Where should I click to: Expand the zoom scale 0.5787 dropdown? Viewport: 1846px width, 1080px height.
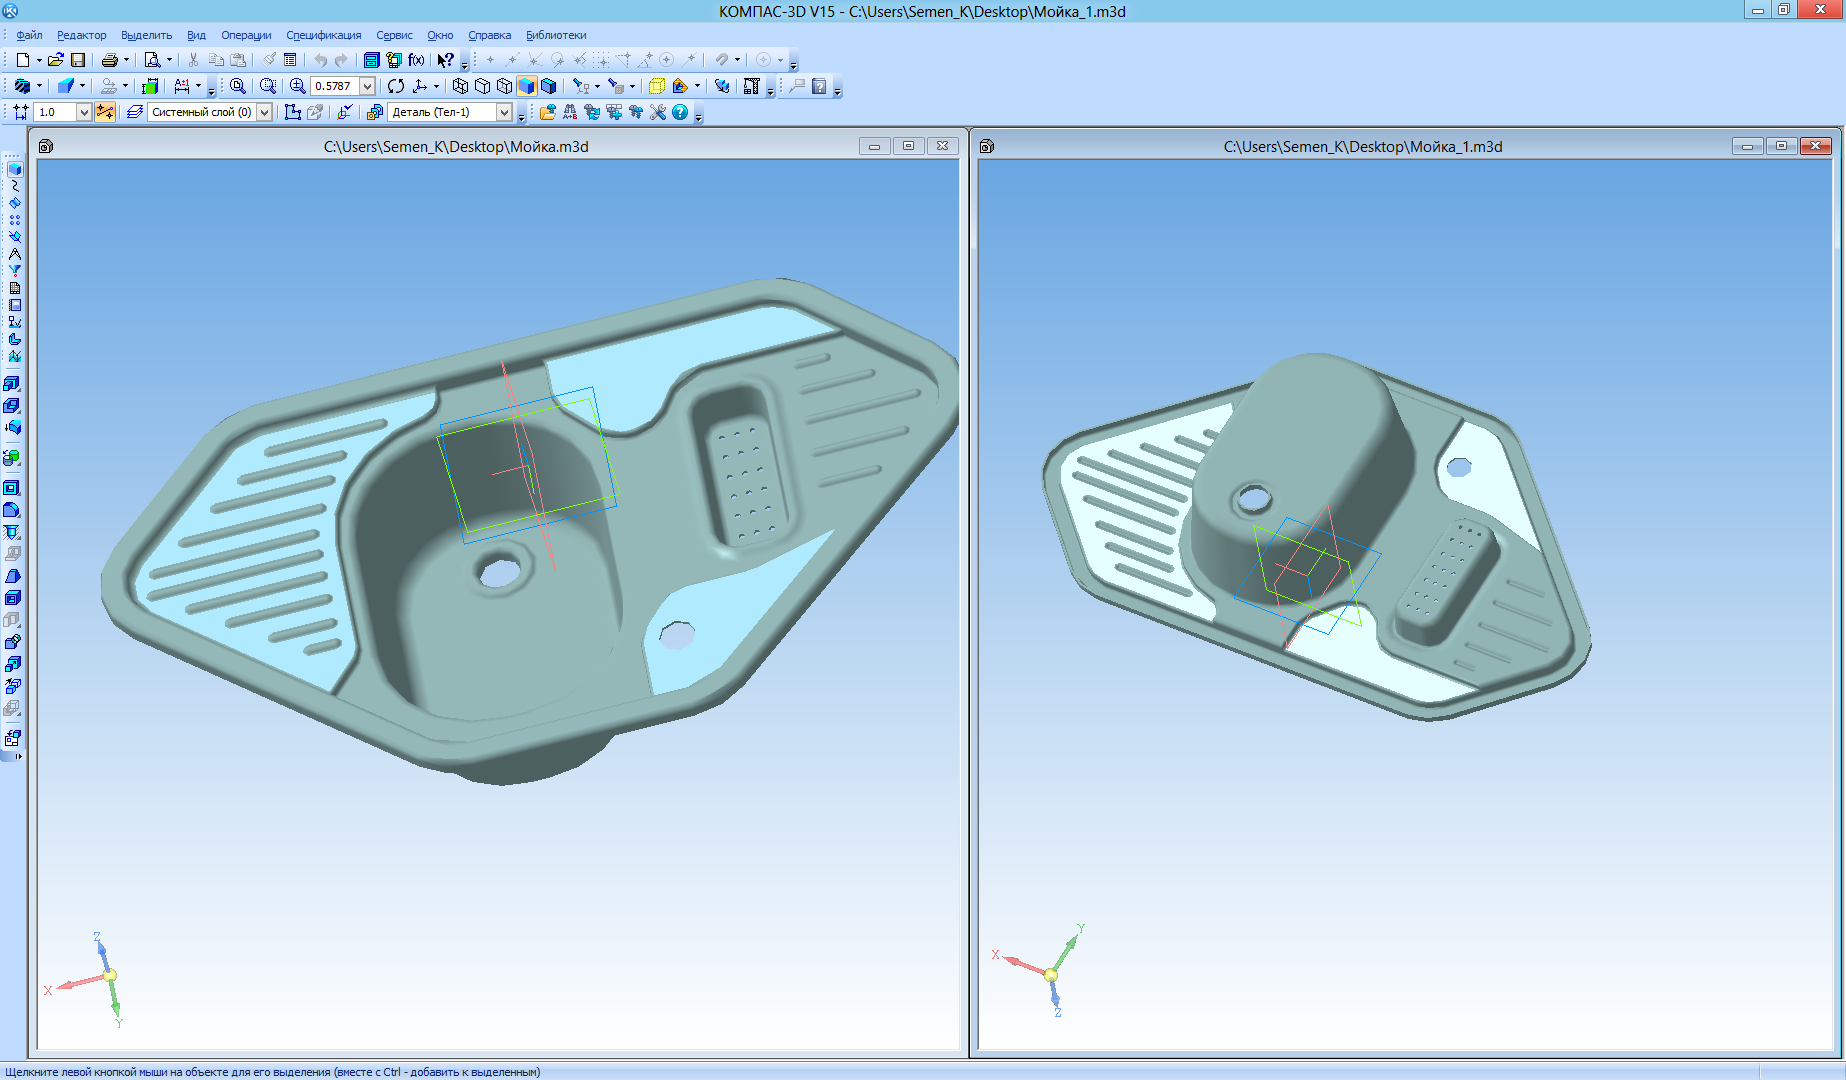click(367, 86)
